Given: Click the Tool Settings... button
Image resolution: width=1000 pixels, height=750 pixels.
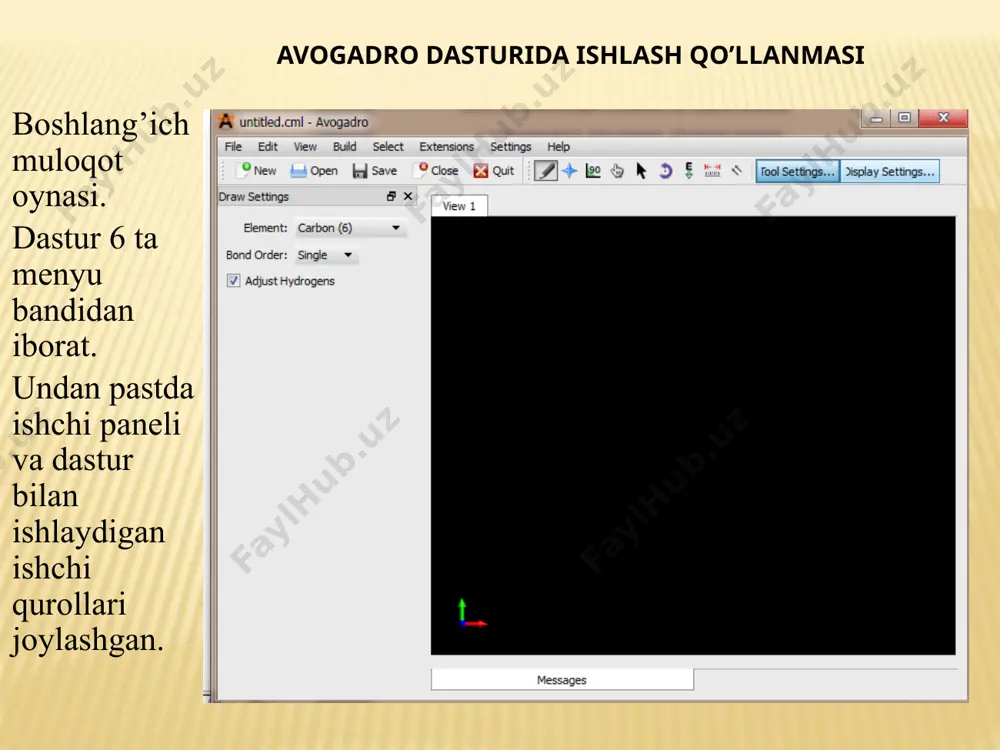Looking at the screenshot, I should pyautogui.click(x=797, y=172).
